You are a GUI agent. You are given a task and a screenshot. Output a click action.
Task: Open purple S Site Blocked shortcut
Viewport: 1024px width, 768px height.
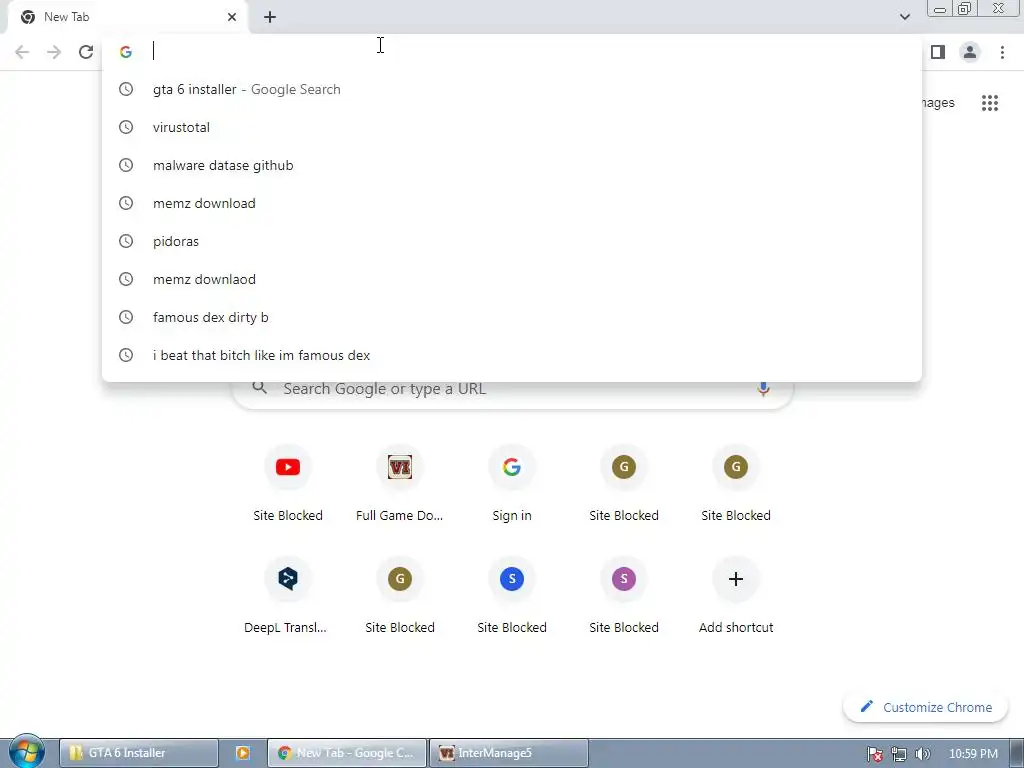point(624,596)
